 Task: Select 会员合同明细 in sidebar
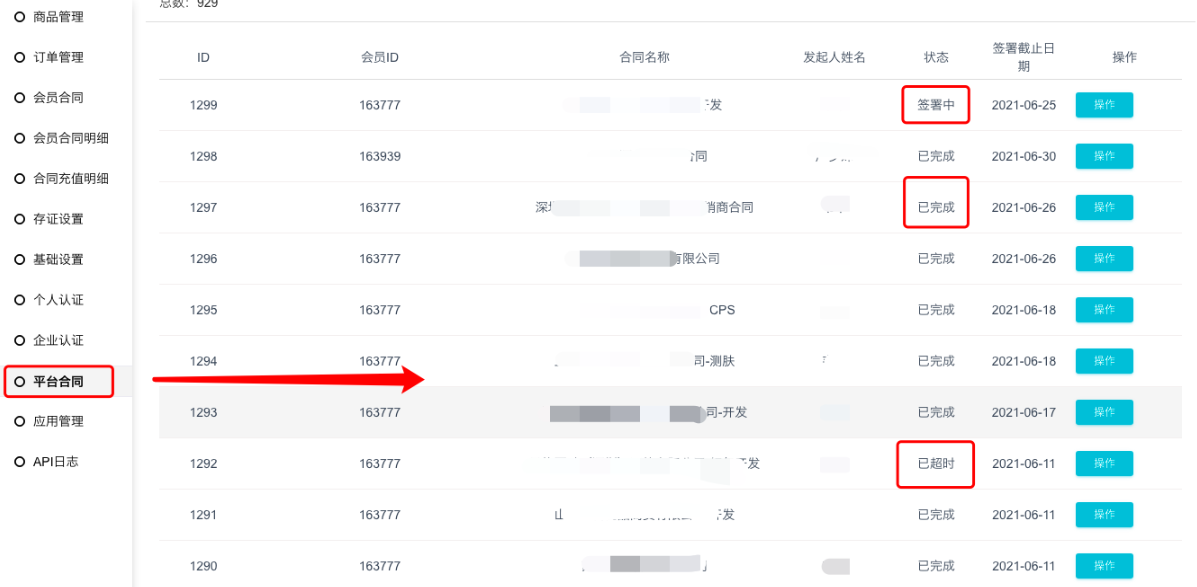70,138
